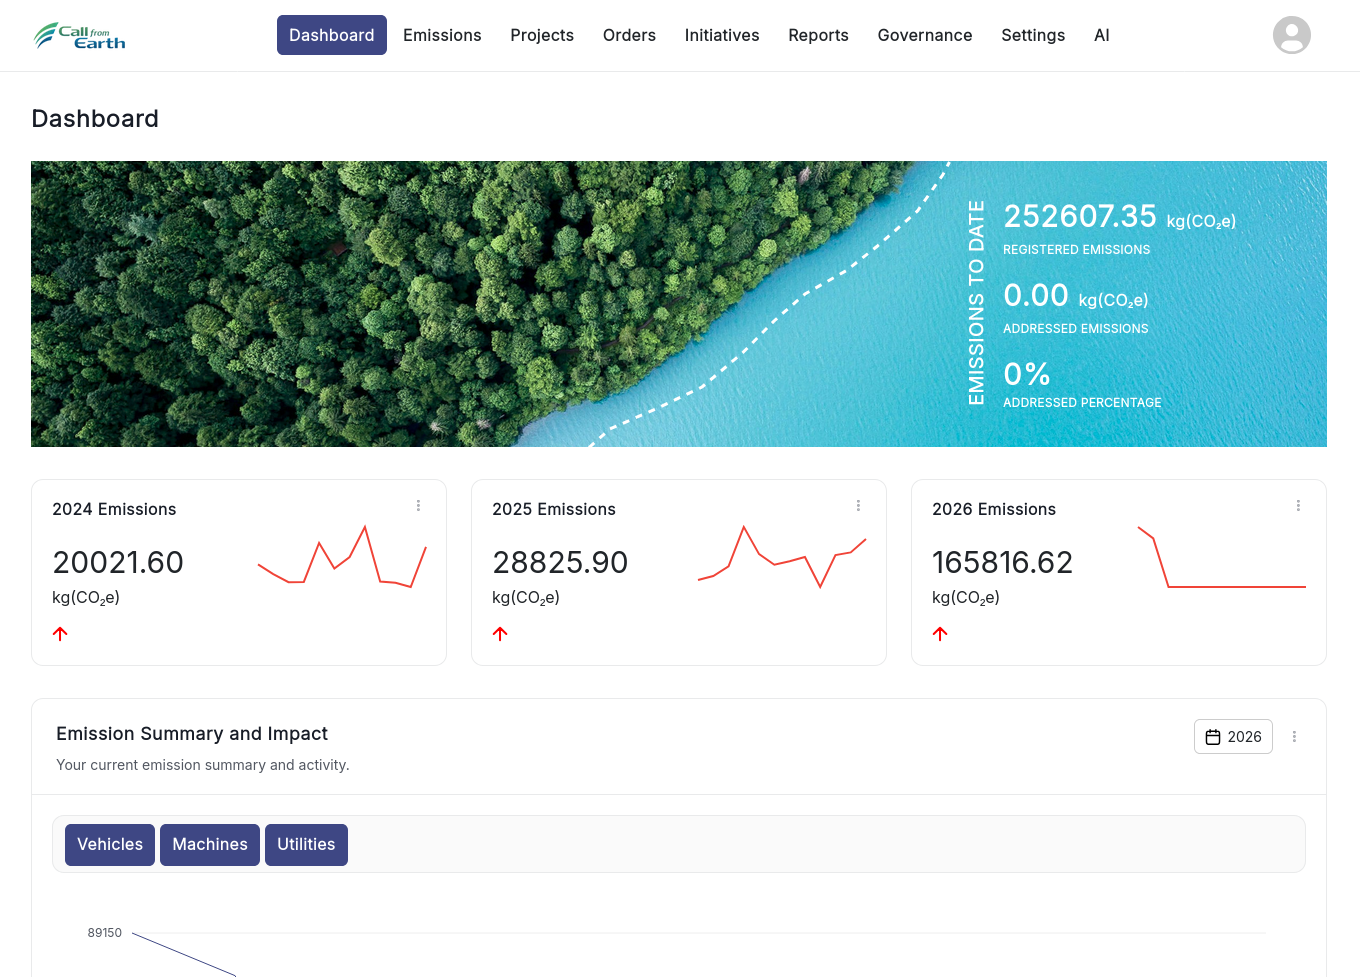Open 2025 Emissions card kebab menu
This screenshot has width=1360, height=977.
[858, 506]
